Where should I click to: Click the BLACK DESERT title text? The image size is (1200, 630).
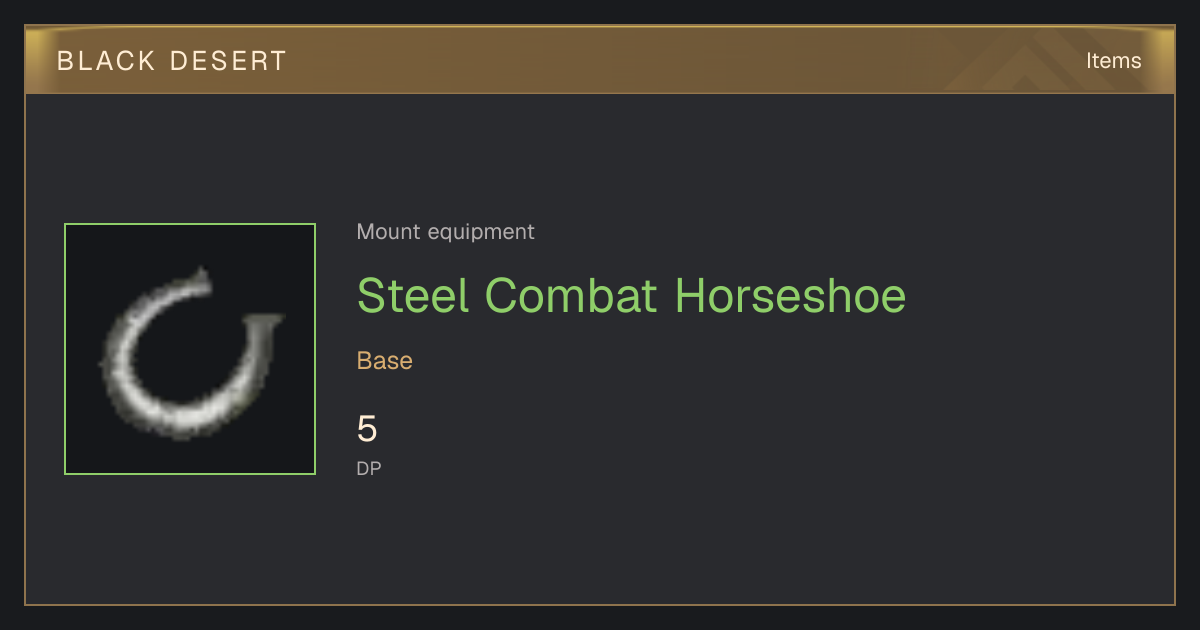172,61
